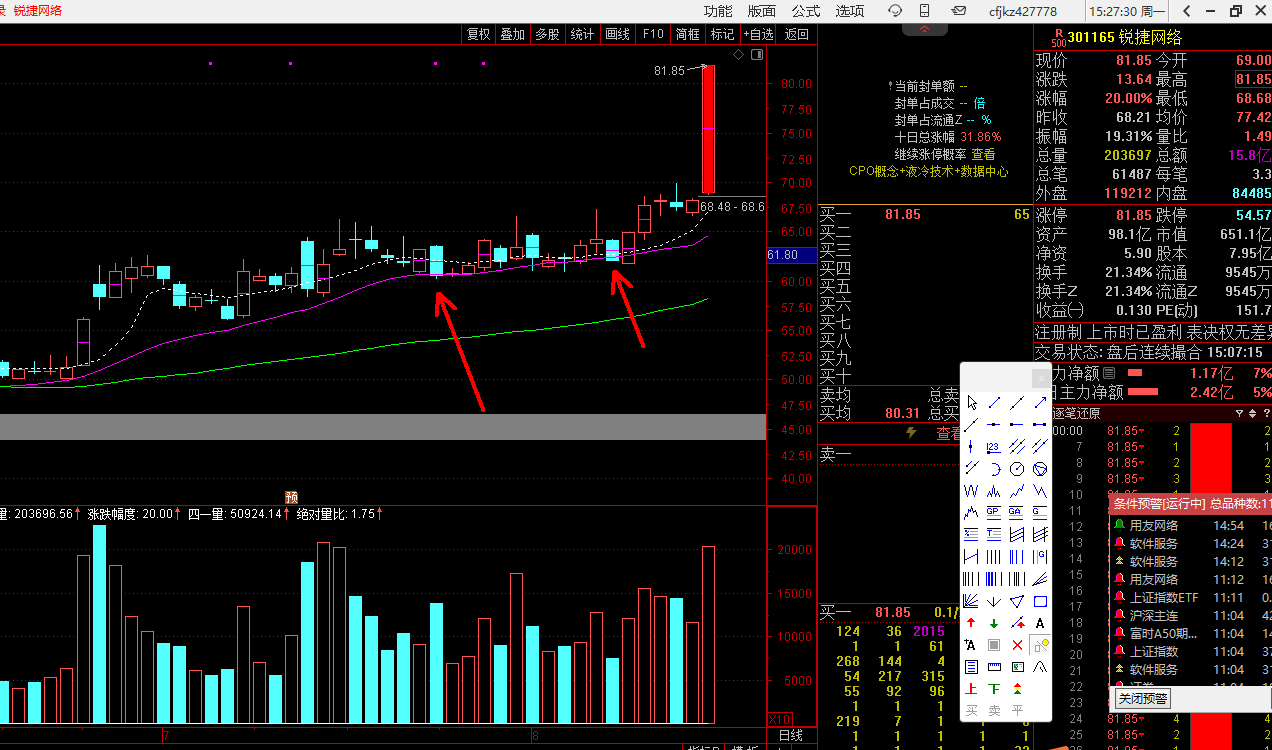
Task: Select the green 下 marker tool
Action: point(994,689)
